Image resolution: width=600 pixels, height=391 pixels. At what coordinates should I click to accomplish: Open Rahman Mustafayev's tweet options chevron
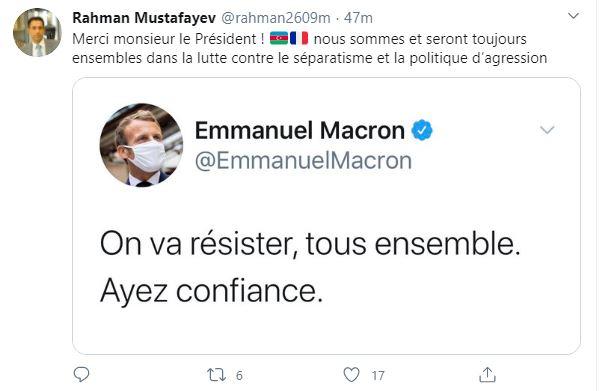(x=573, y=16)
